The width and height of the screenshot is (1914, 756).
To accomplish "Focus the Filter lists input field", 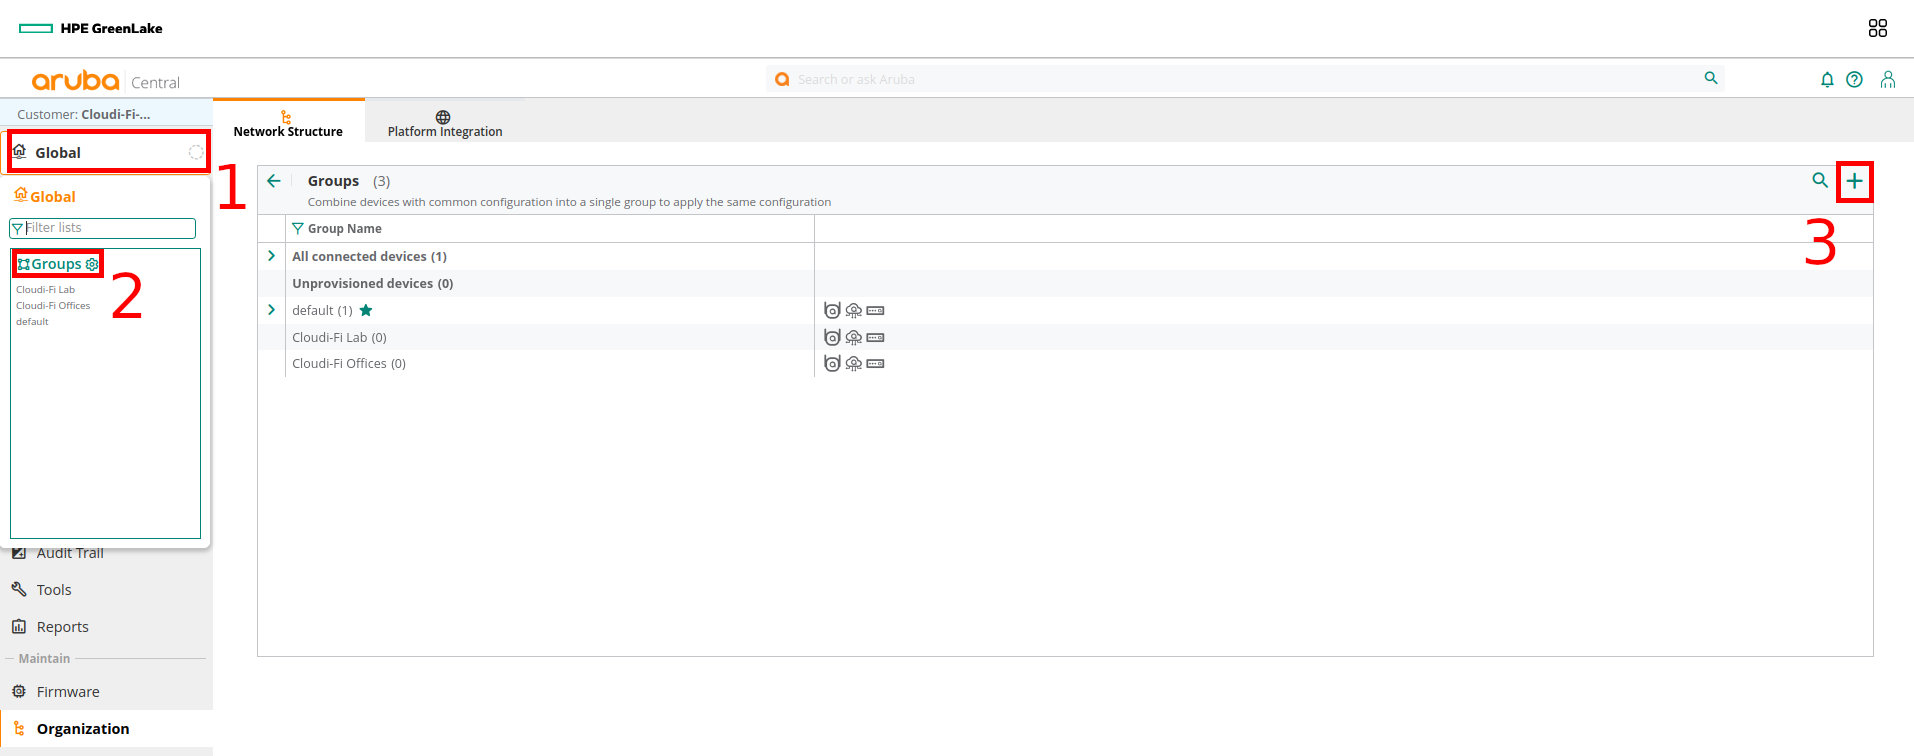I will [102, 228].
